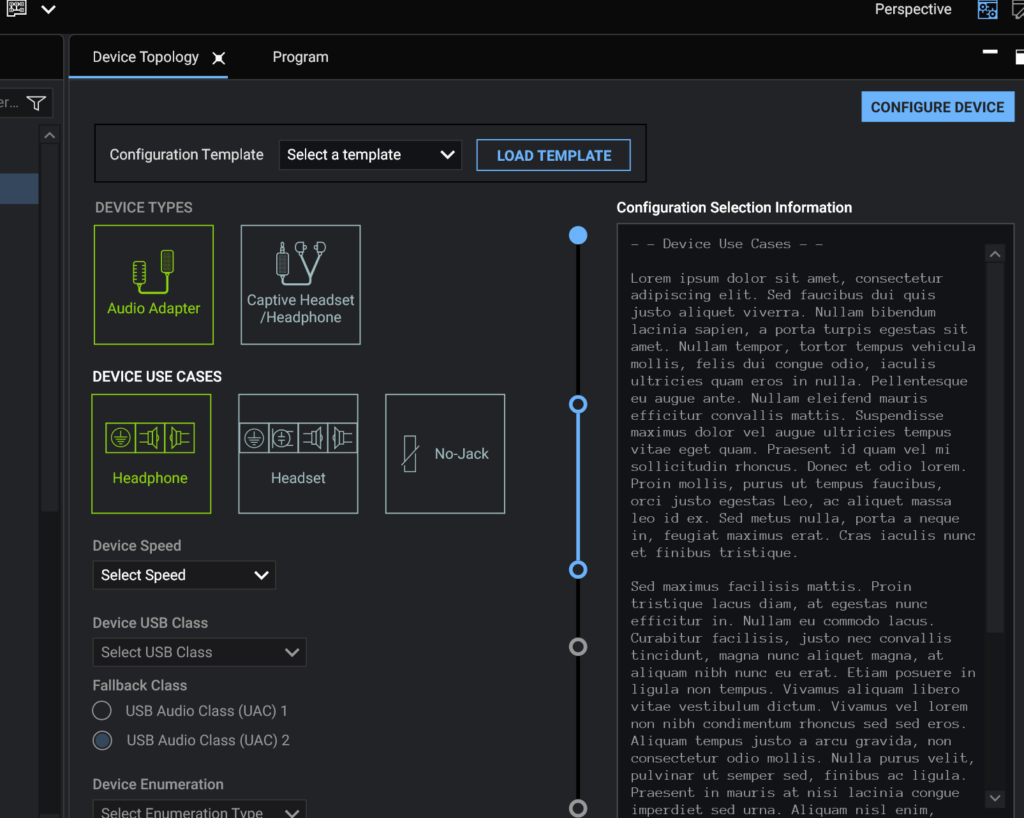
Task: Click the Device Enumeration label
Action: 158,784
